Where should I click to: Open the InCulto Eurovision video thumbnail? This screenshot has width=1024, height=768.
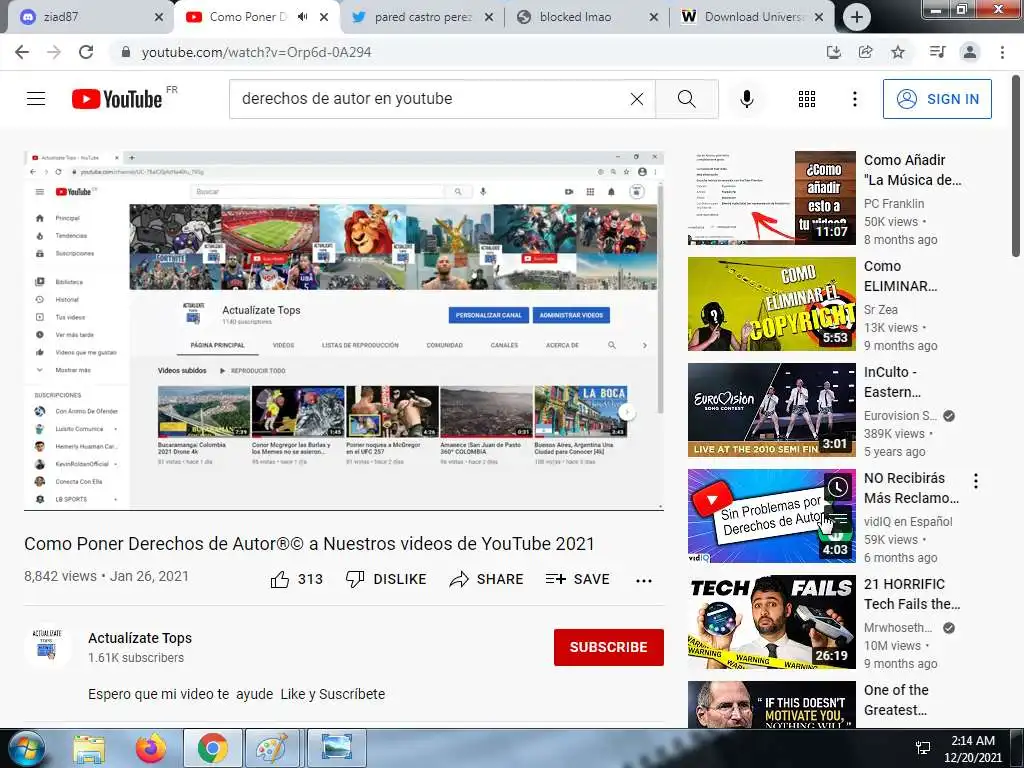click(x=772, y=409)
